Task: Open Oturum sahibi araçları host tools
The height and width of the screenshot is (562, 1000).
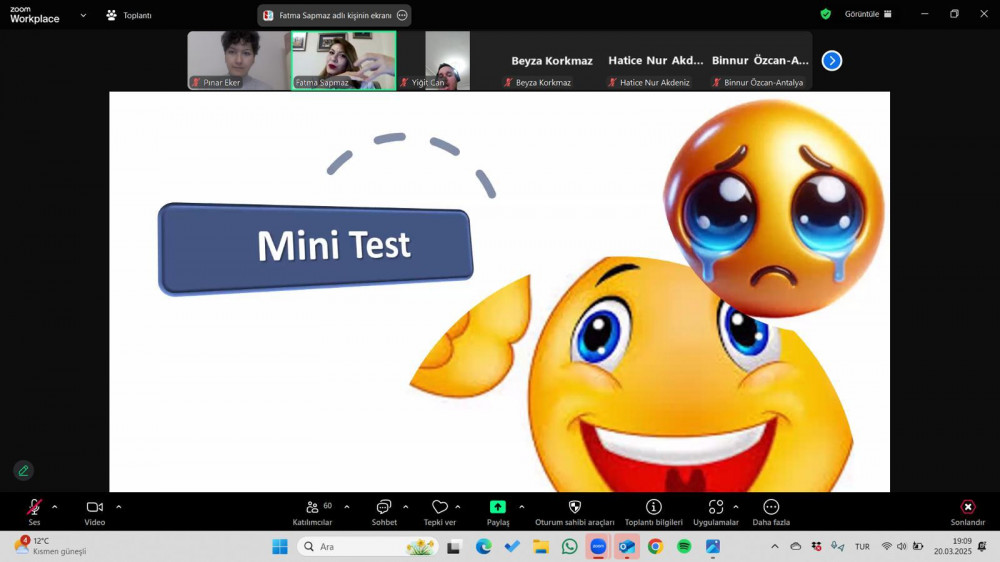Action: tap(575, 512)
